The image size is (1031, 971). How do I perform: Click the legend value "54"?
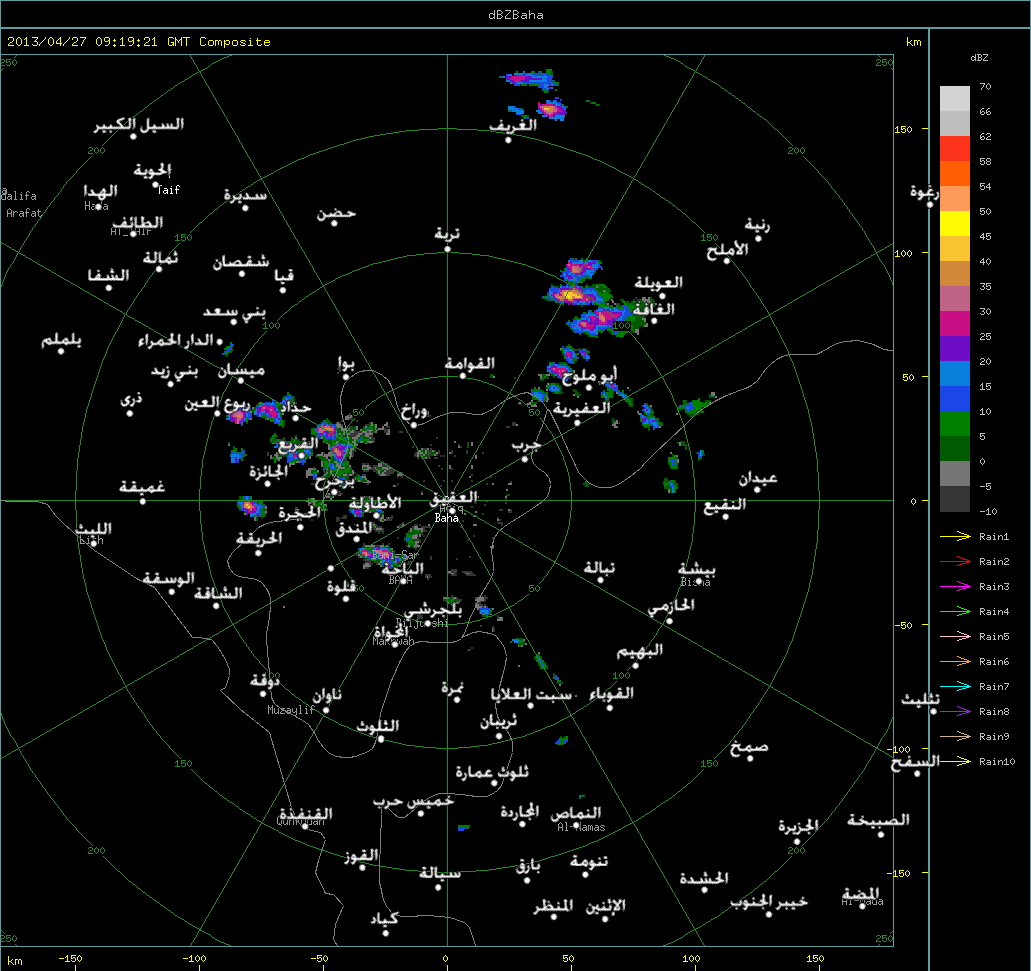pyautogui.click(x=985, y=187)
